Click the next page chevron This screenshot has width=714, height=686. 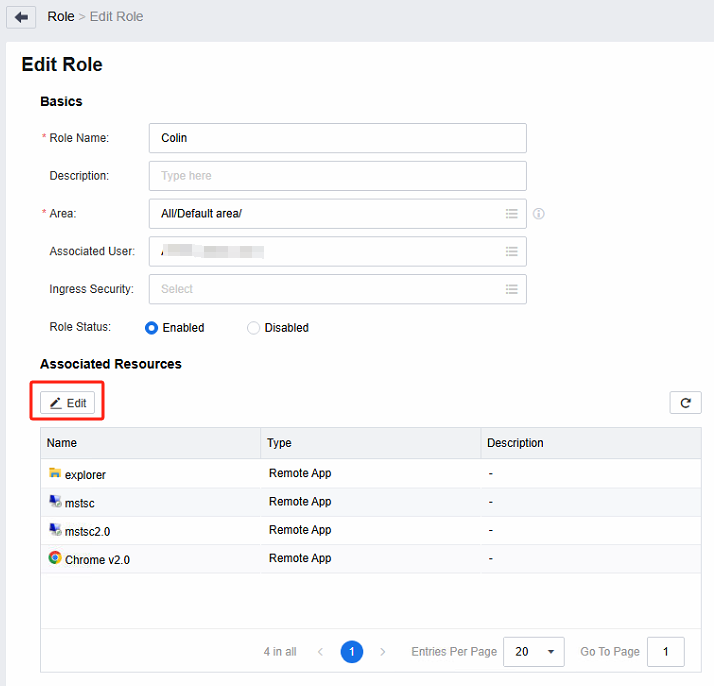[383, 652]
